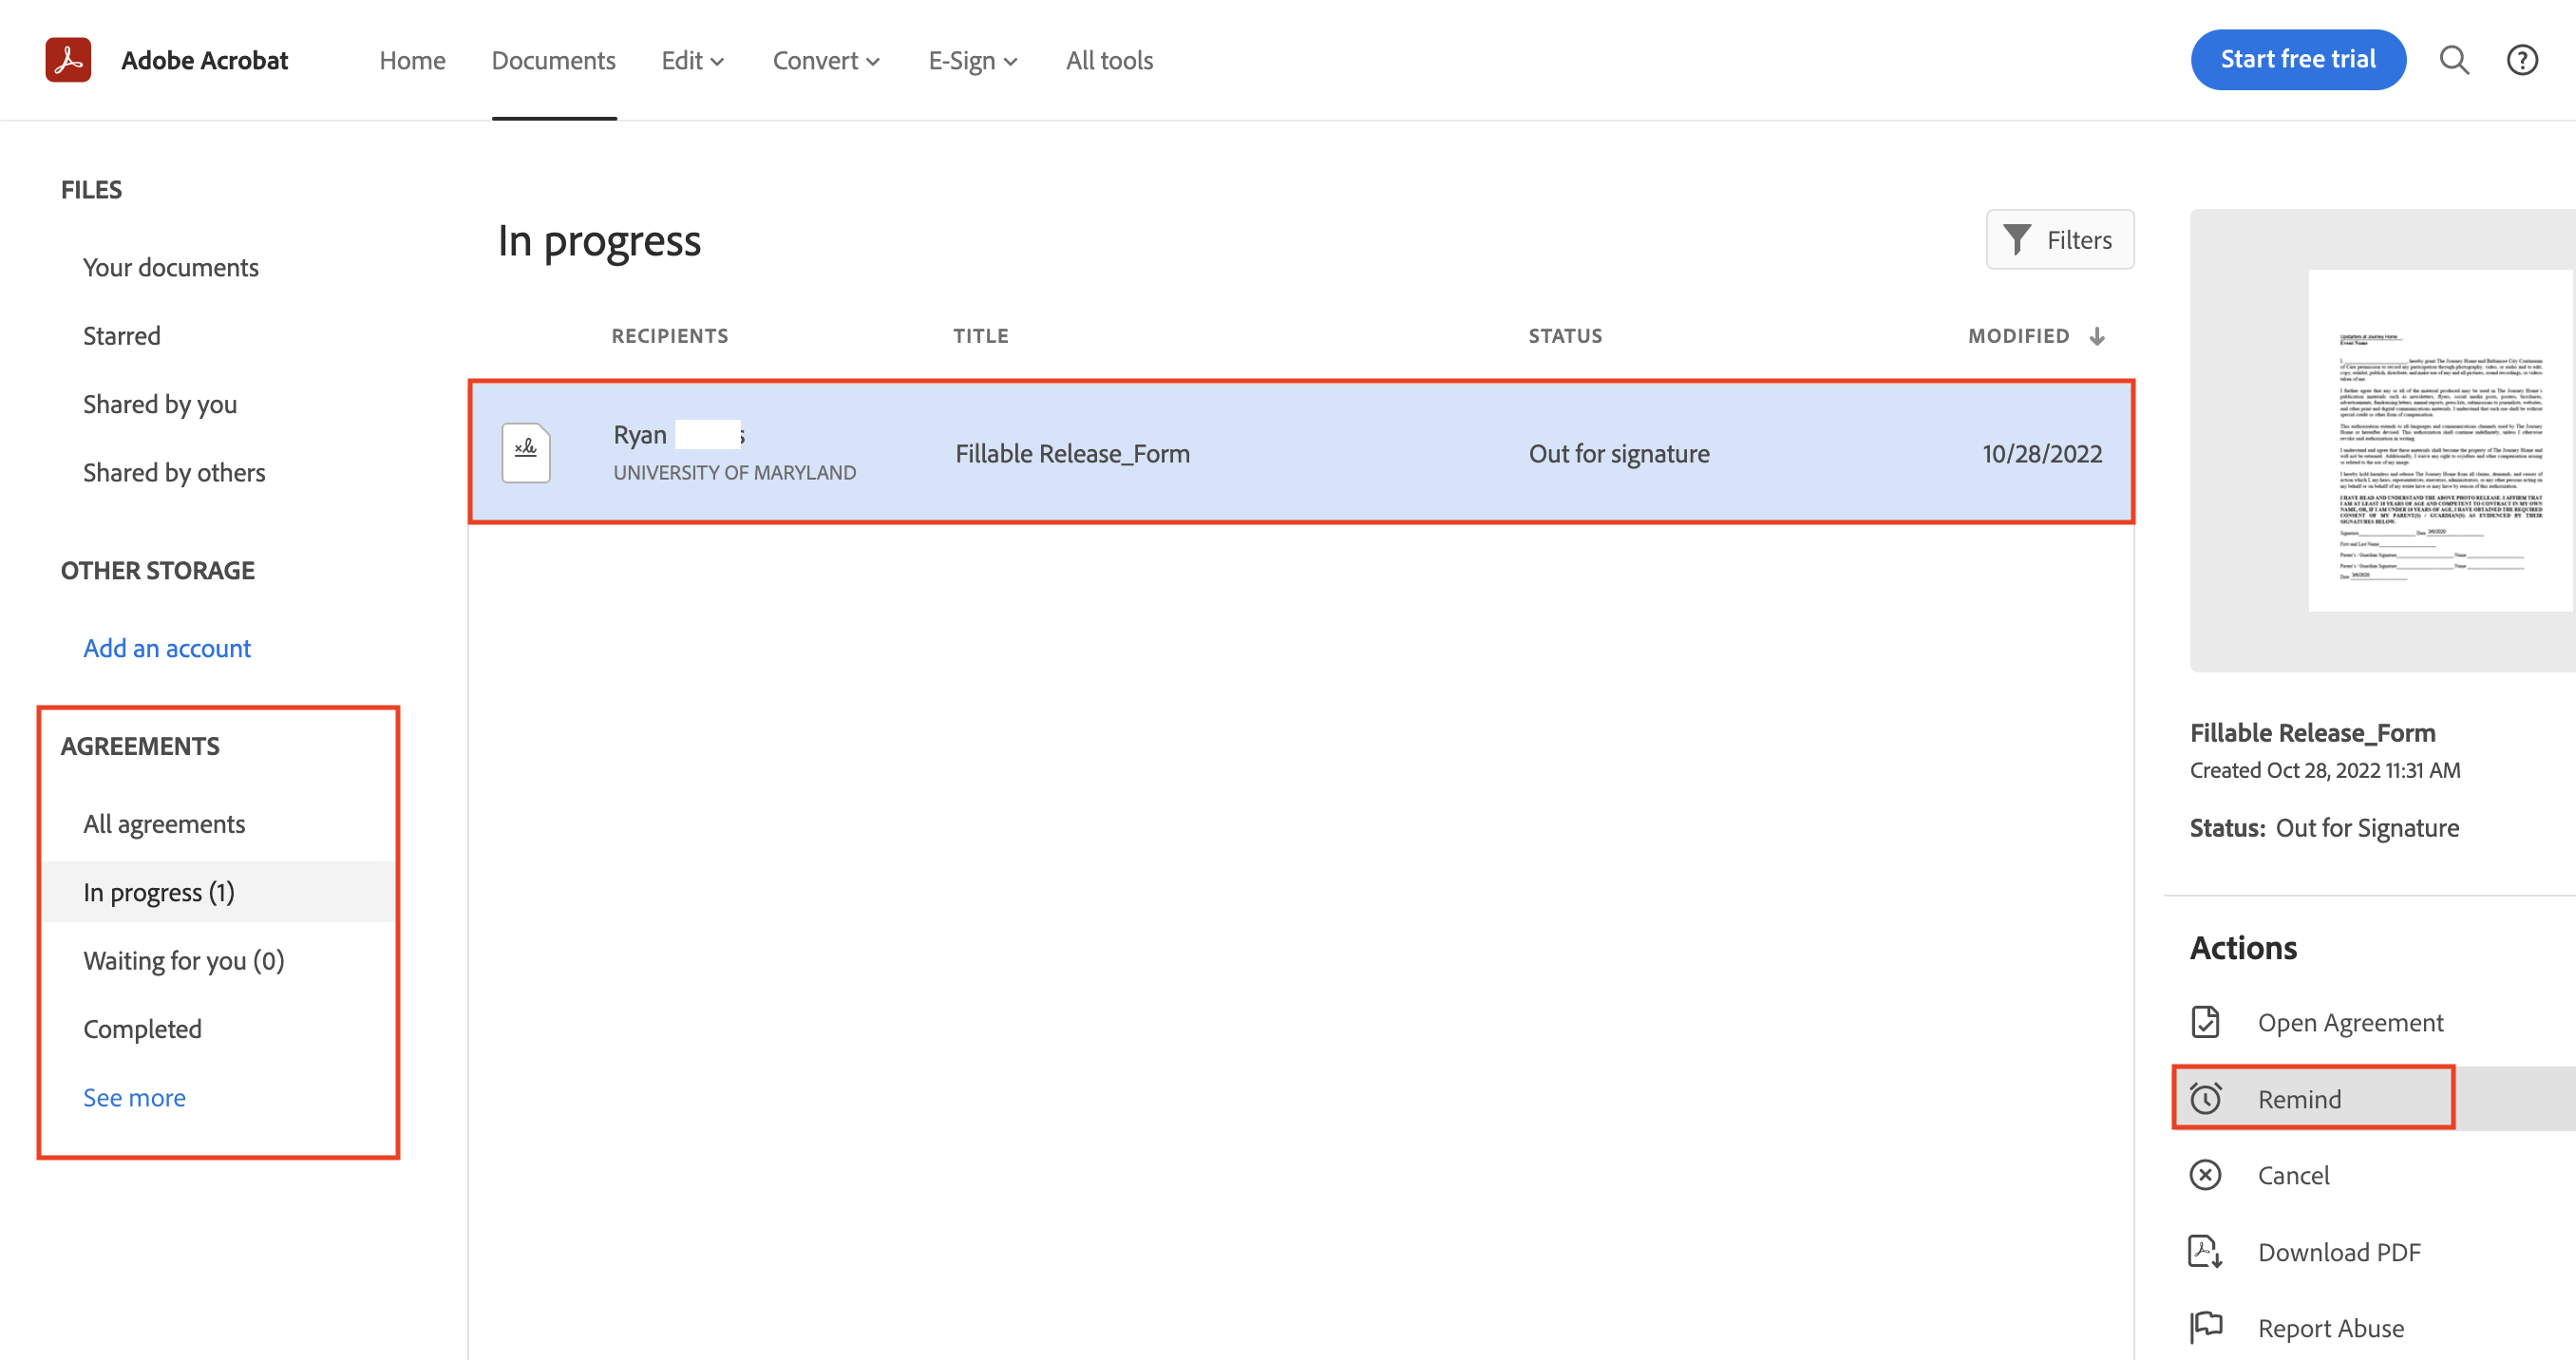This screenshot has width=2576, height=1360.
Task: Select Completed under Agreements
Action: tap(142, 1028)
